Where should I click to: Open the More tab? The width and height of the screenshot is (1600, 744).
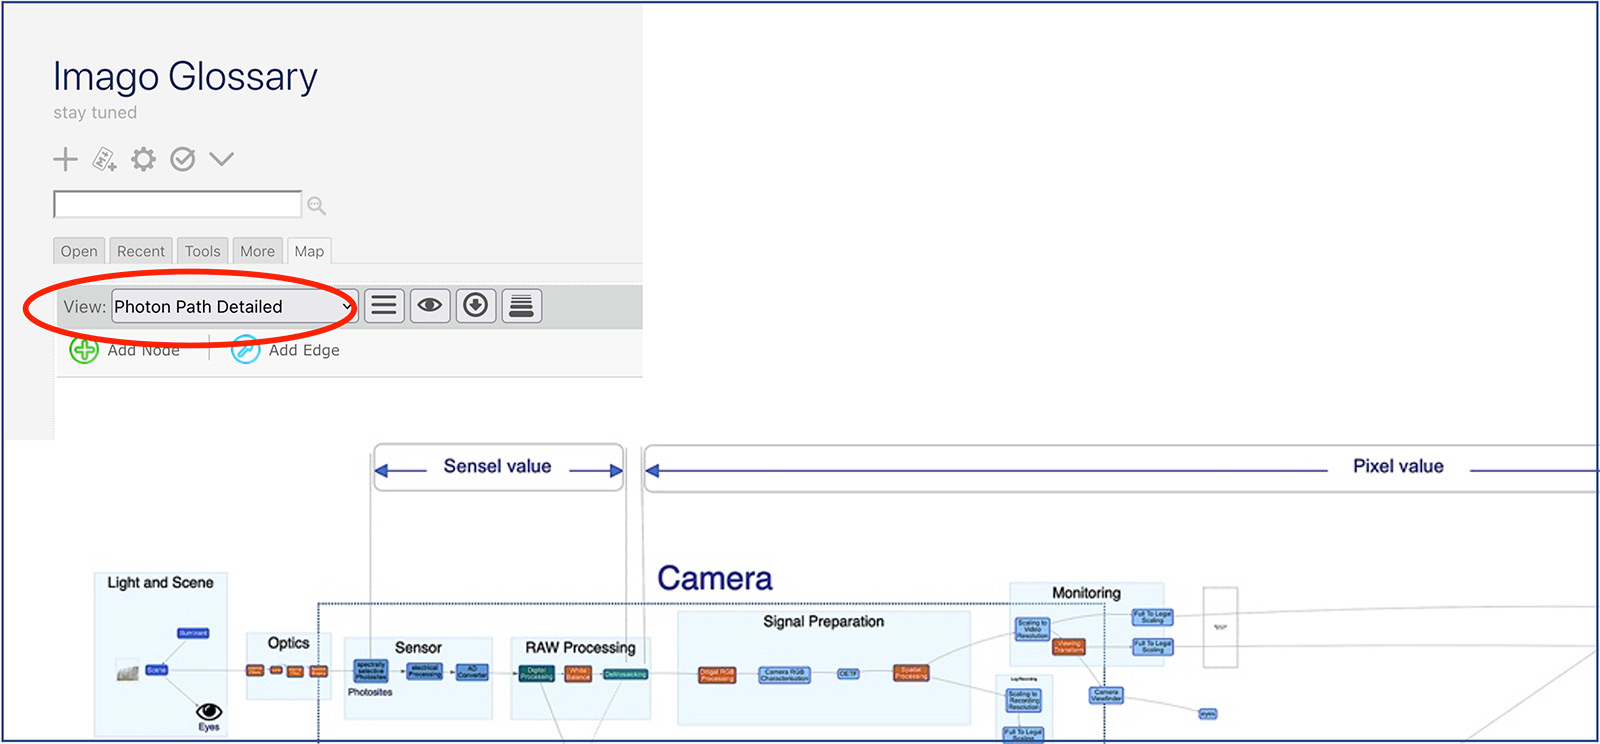pos(257,251)
